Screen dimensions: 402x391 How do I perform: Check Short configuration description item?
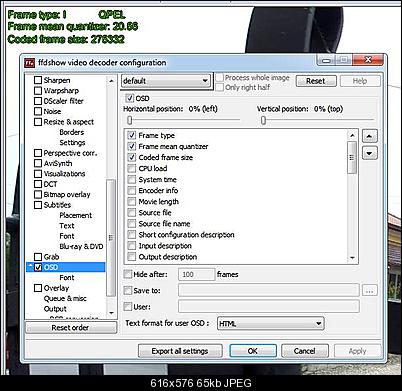point(132,234)
